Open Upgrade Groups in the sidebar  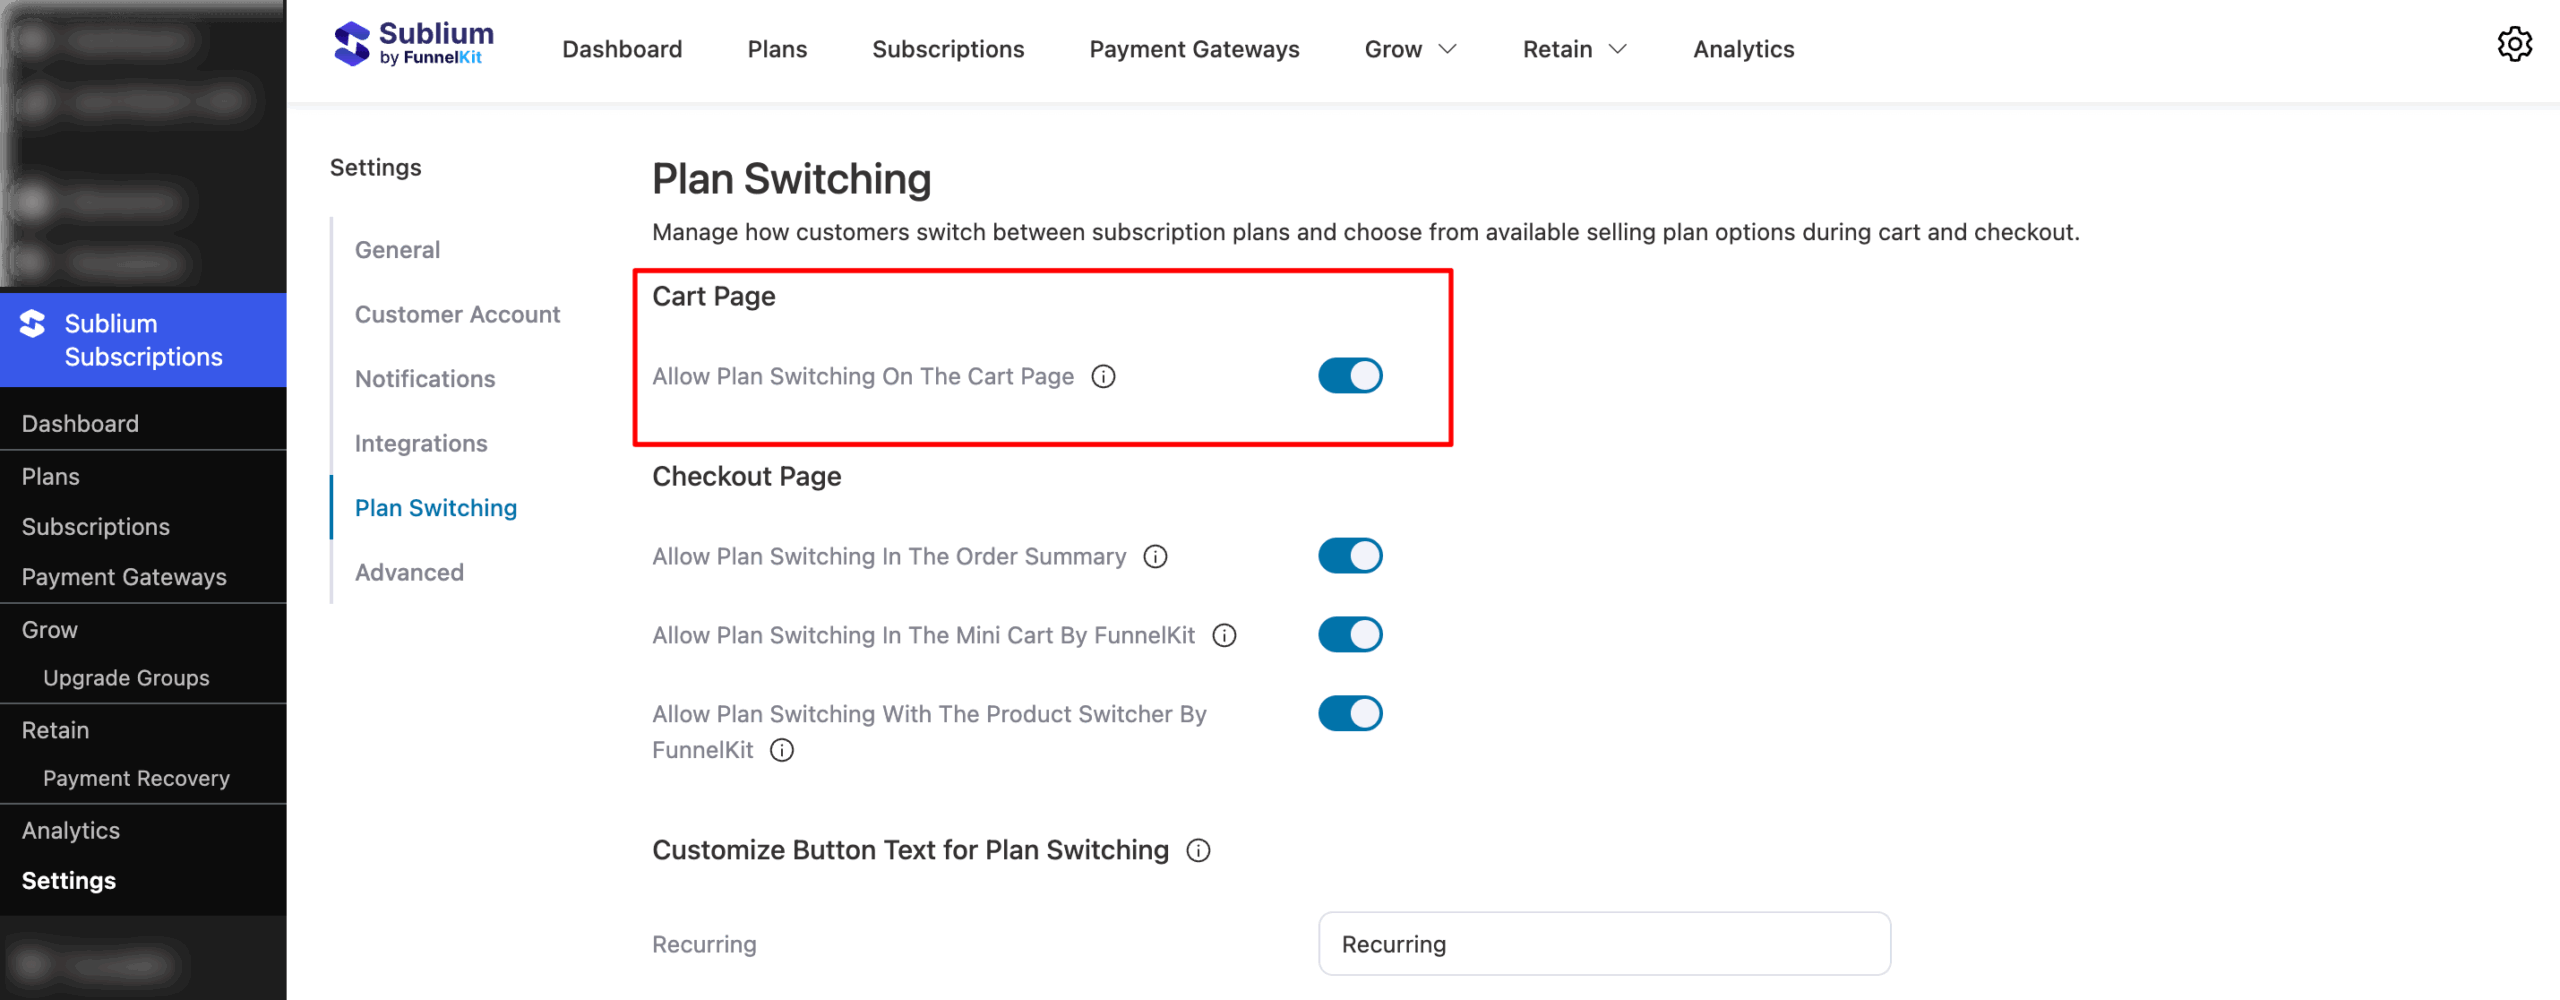pyautogui.click(x=126, y=677)
